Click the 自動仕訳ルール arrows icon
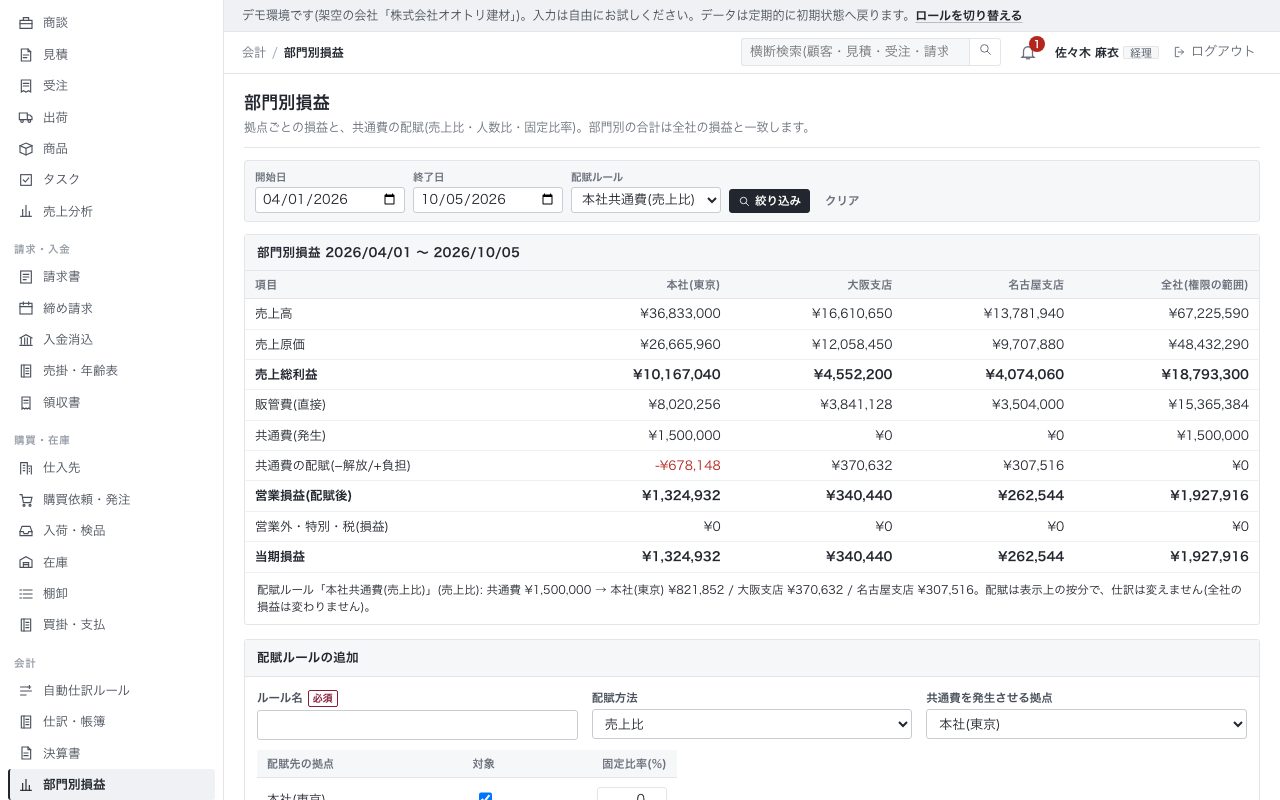 [26, 690]
